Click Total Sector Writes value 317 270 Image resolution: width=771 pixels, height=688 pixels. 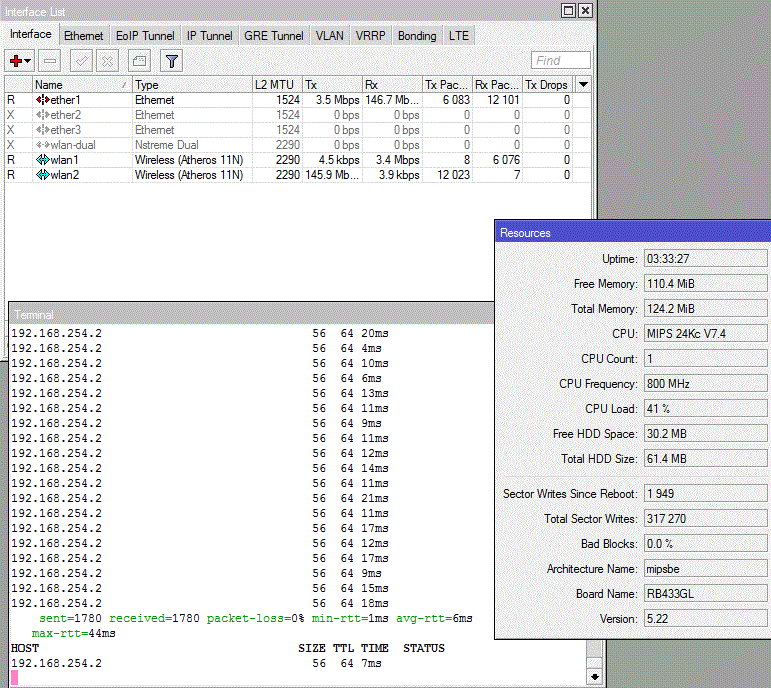[705, 519]
